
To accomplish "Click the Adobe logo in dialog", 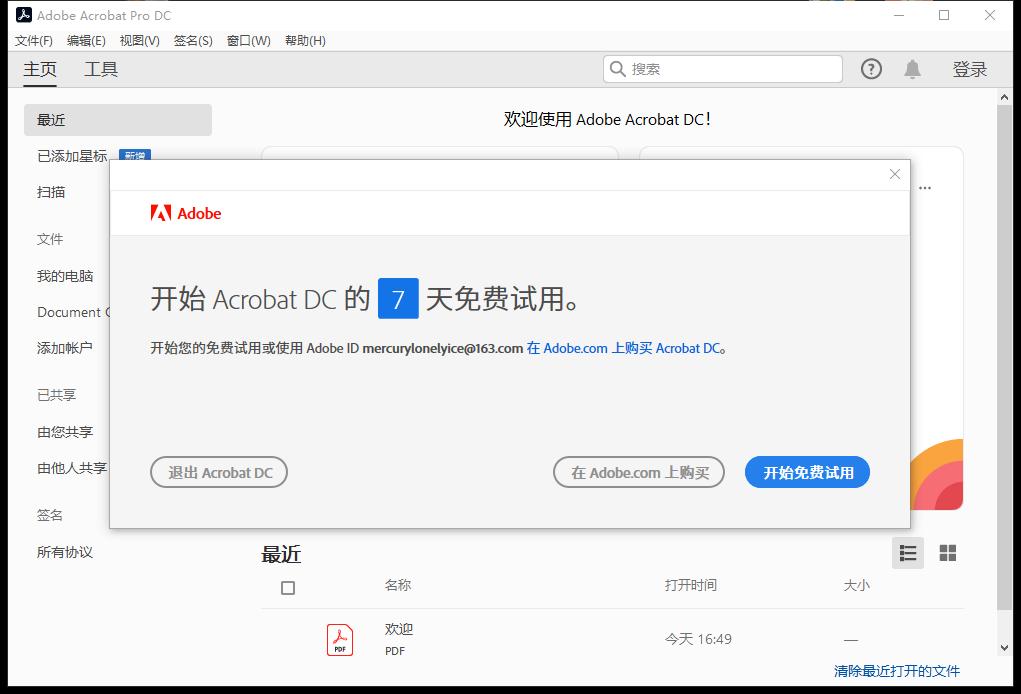I will pos(186,213).
